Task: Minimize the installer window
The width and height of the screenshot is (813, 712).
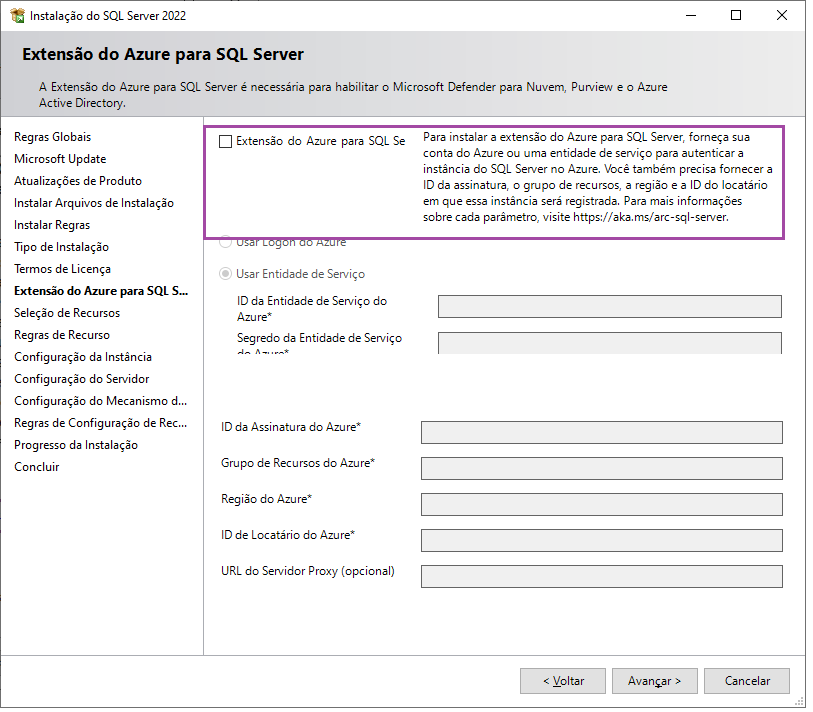Action: 691,16
